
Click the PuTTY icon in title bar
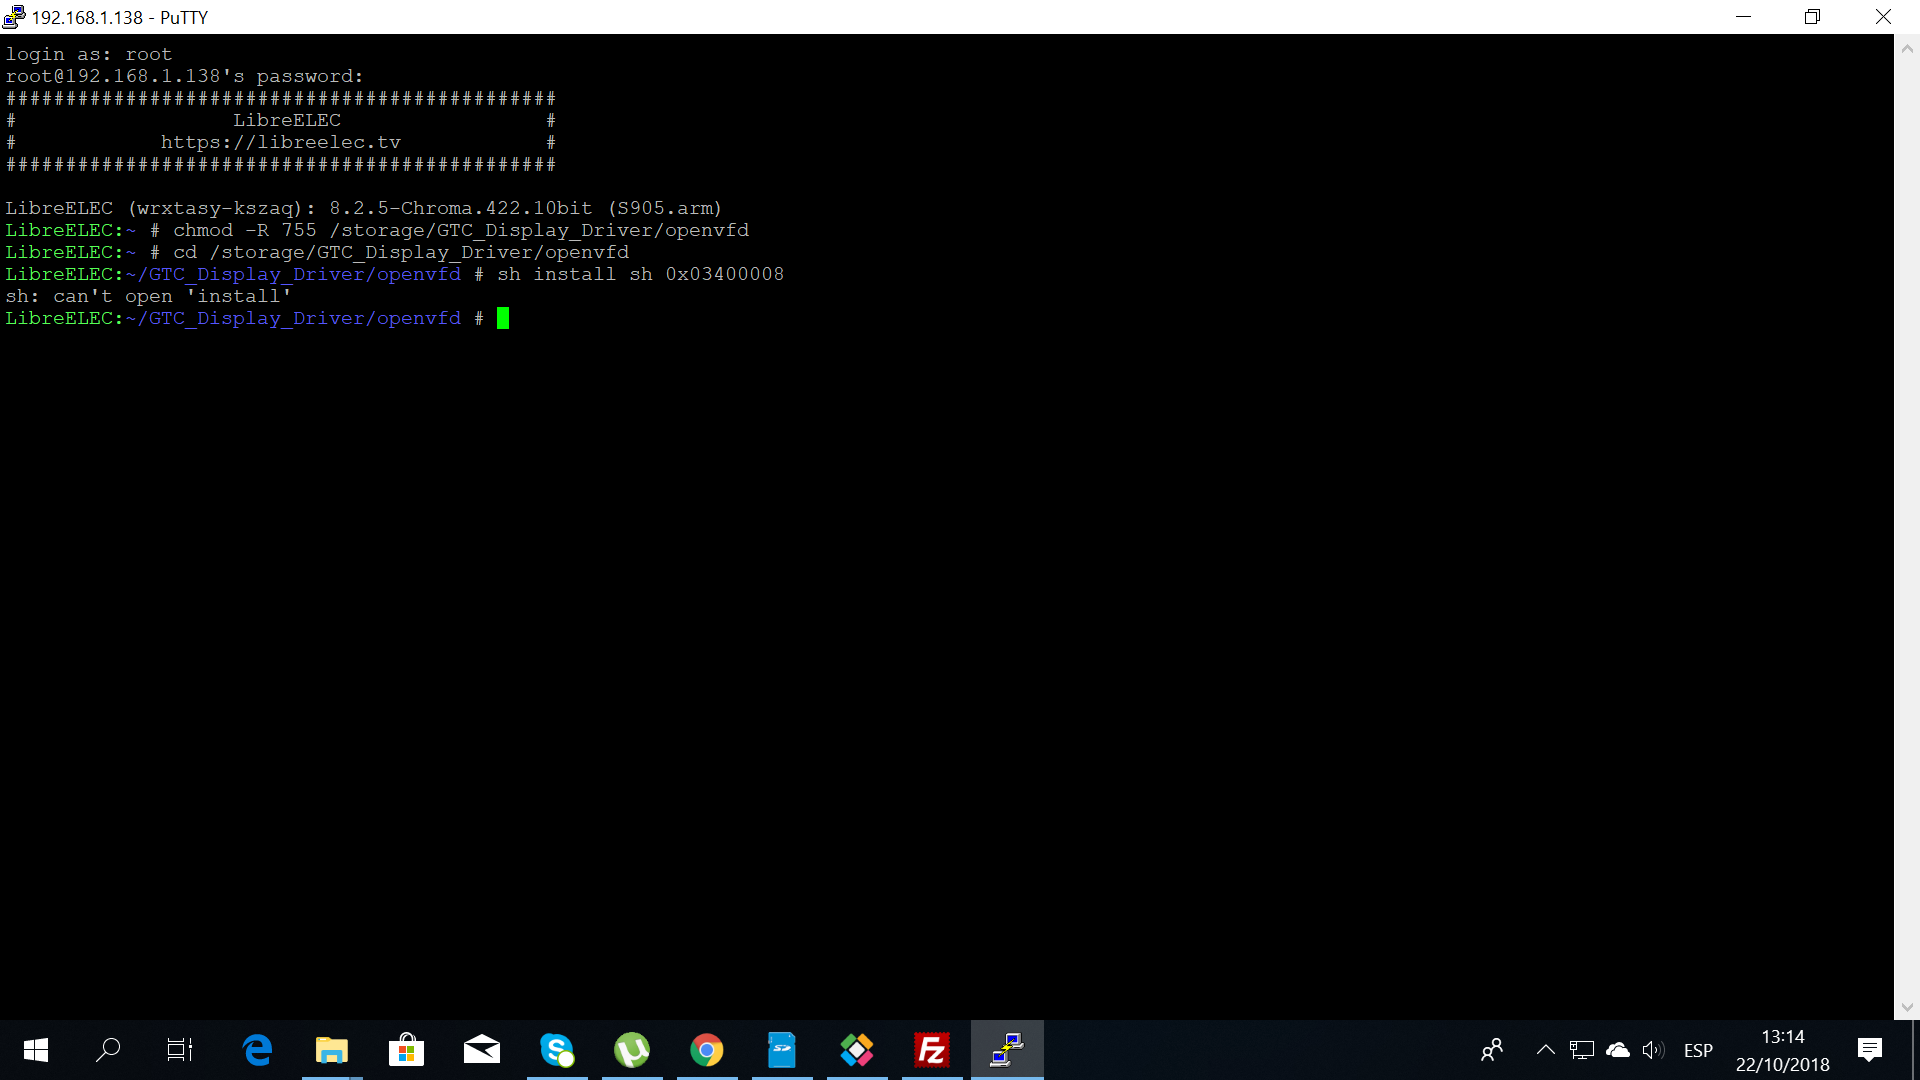pos(14,17)
